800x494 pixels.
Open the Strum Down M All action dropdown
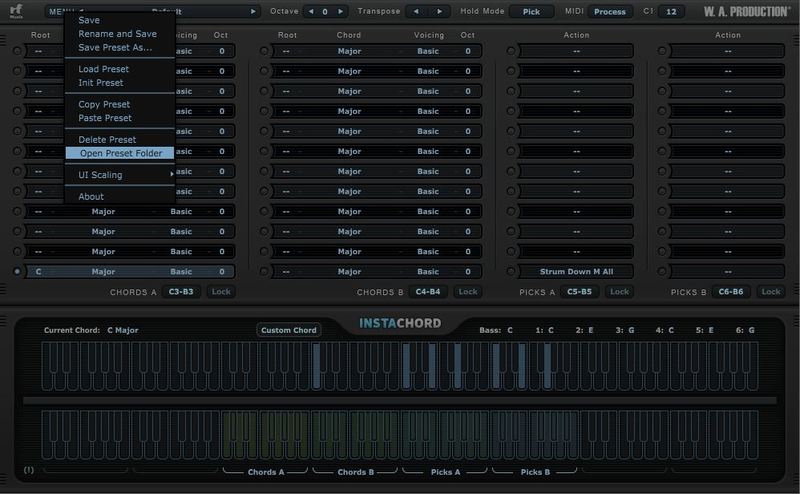575,271
